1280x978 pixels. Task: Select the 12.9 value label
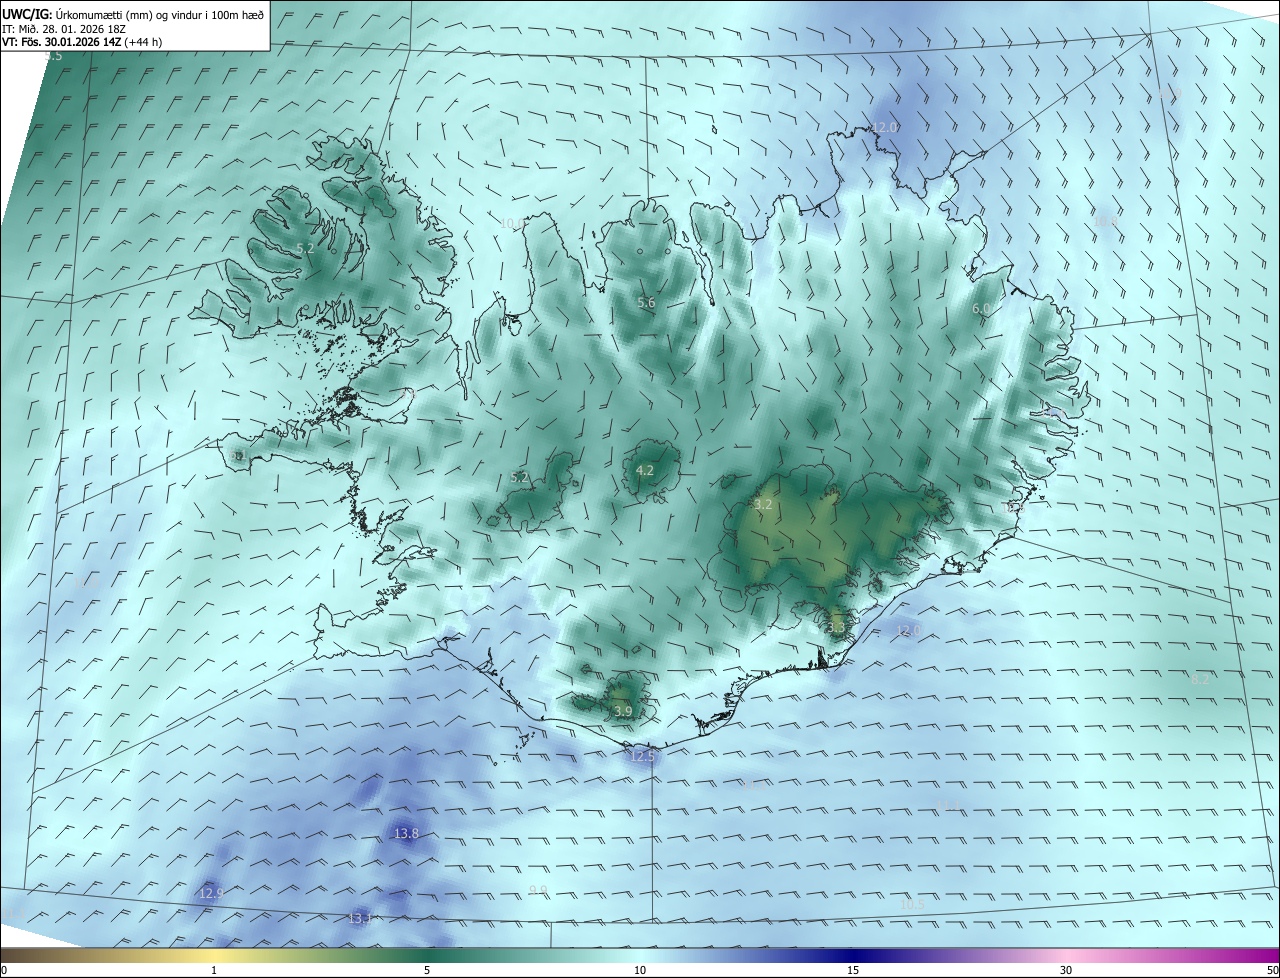(211, 893)
